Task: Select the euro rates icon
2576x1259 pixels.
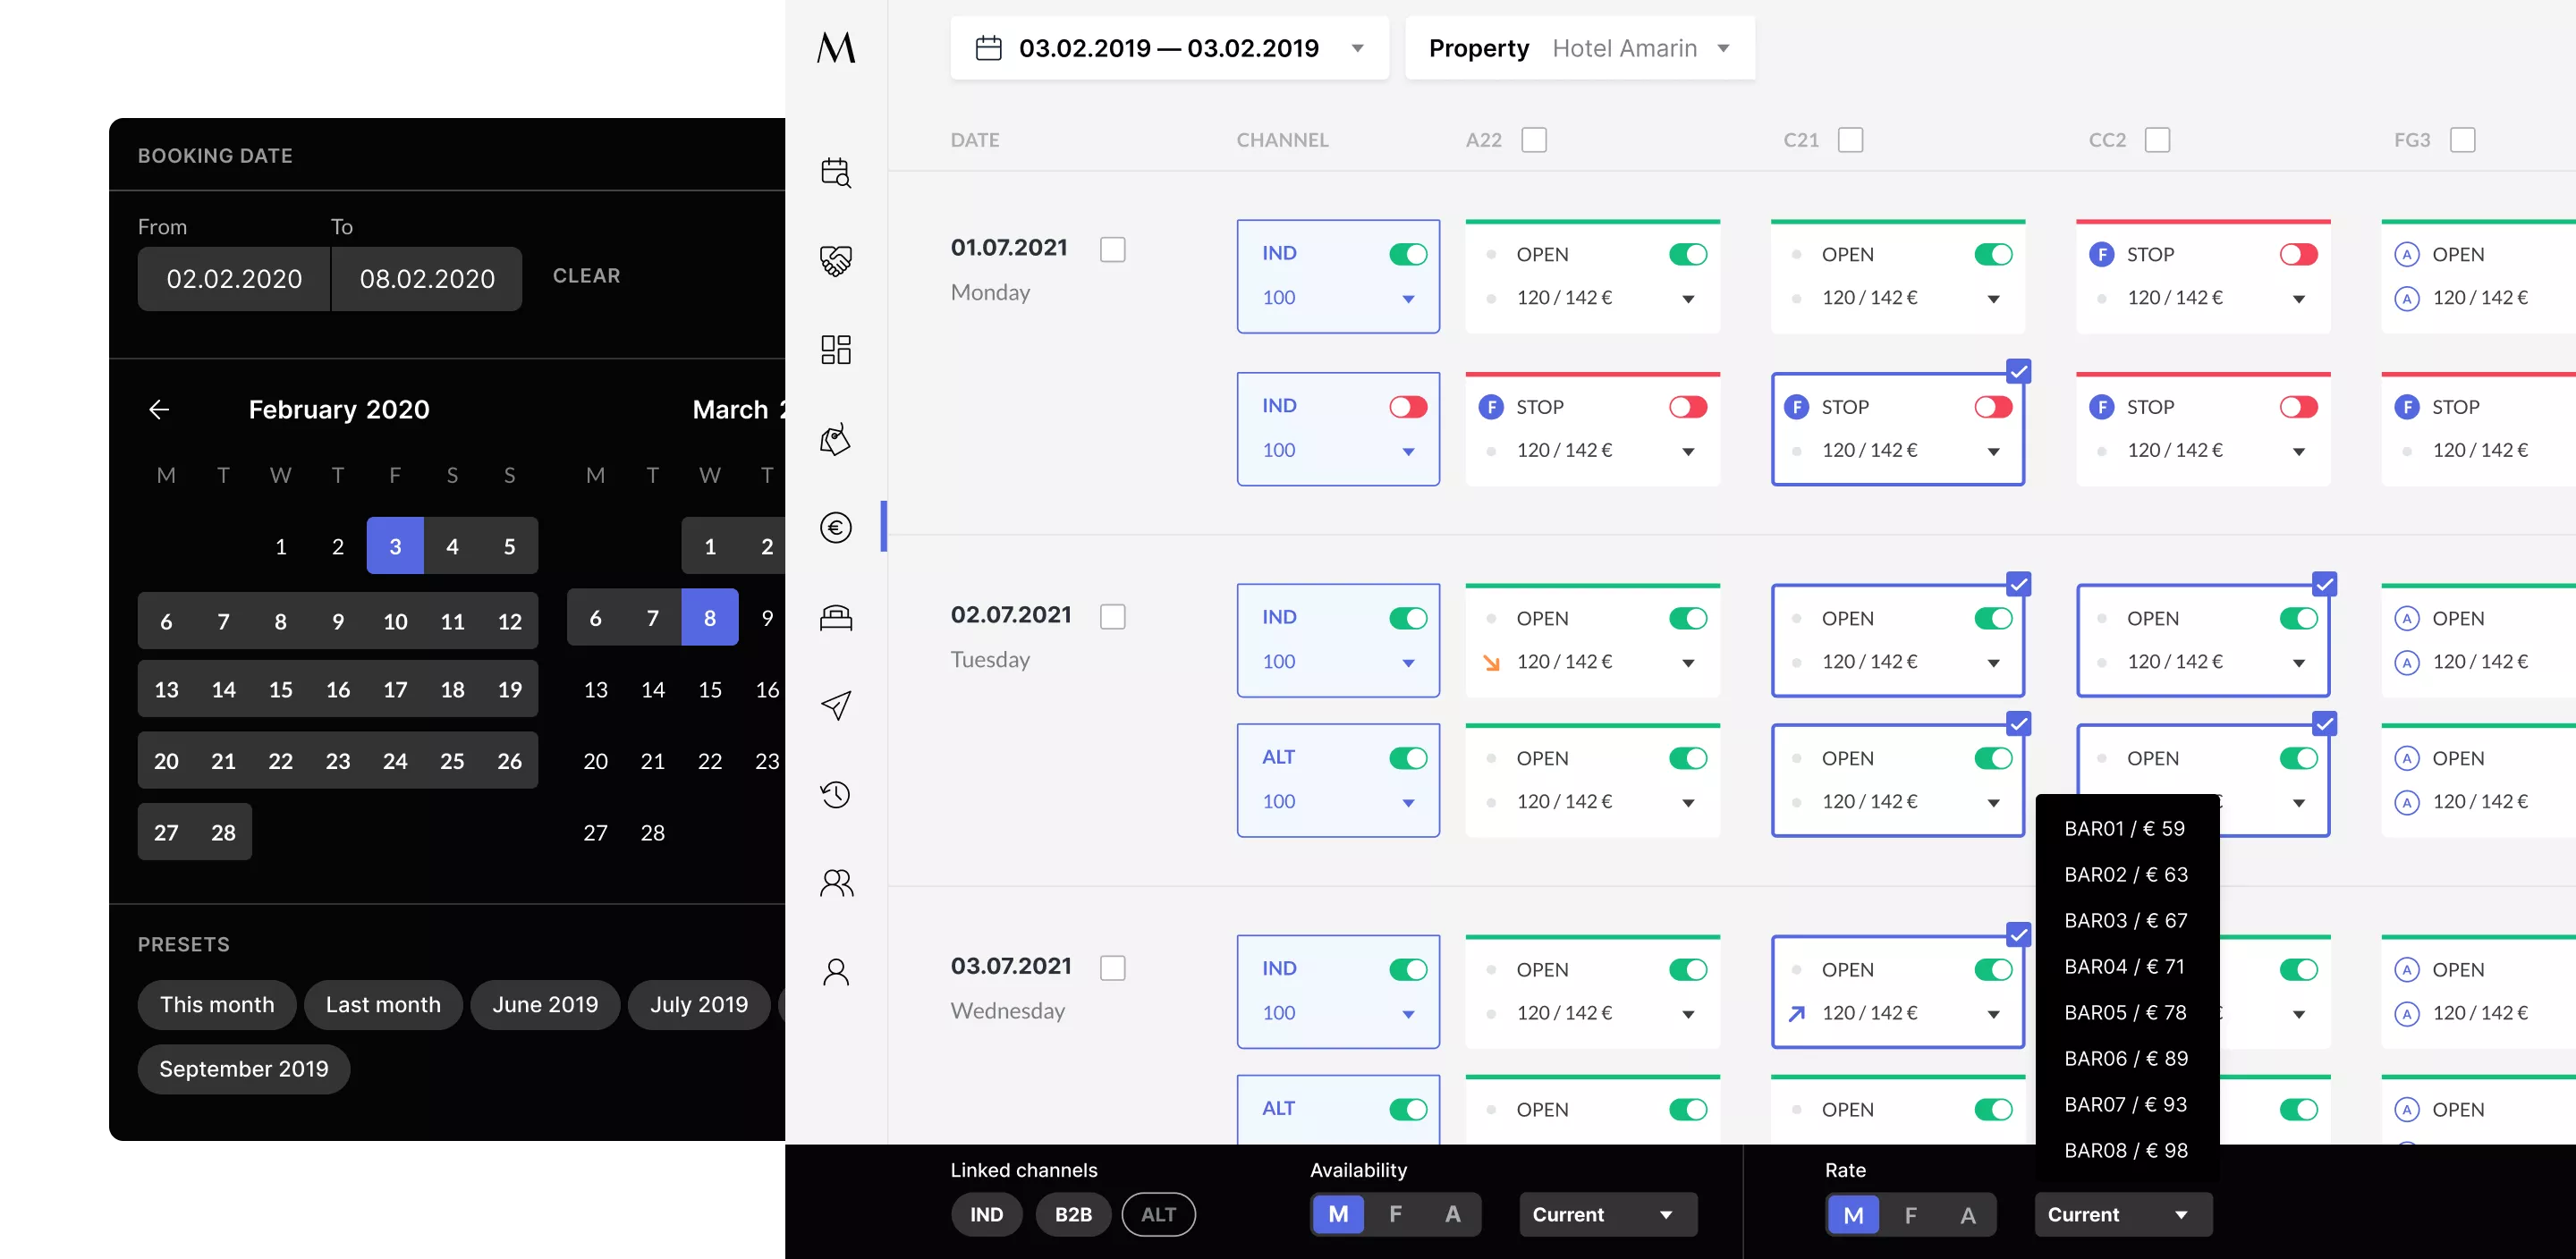Action: pos(835,527)
